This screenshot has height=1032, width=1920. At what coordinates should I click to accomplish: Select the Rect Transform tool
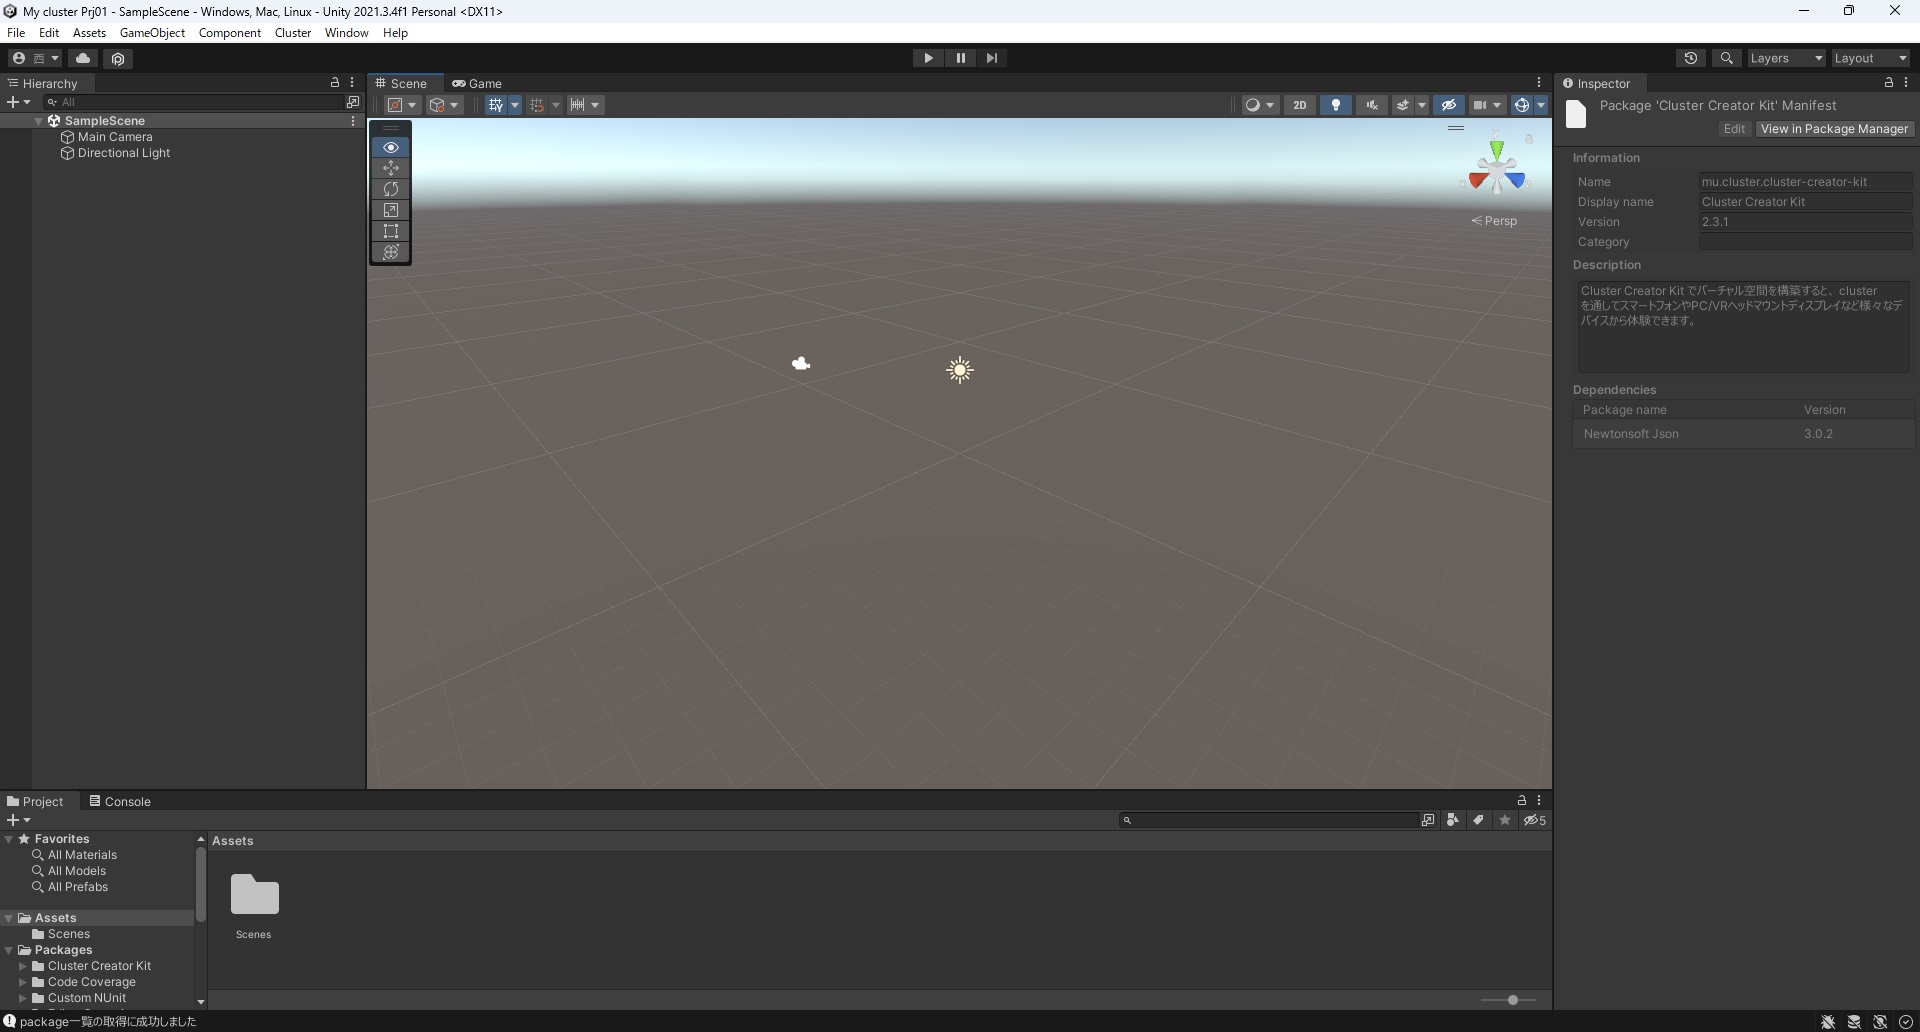coord(390,231)
